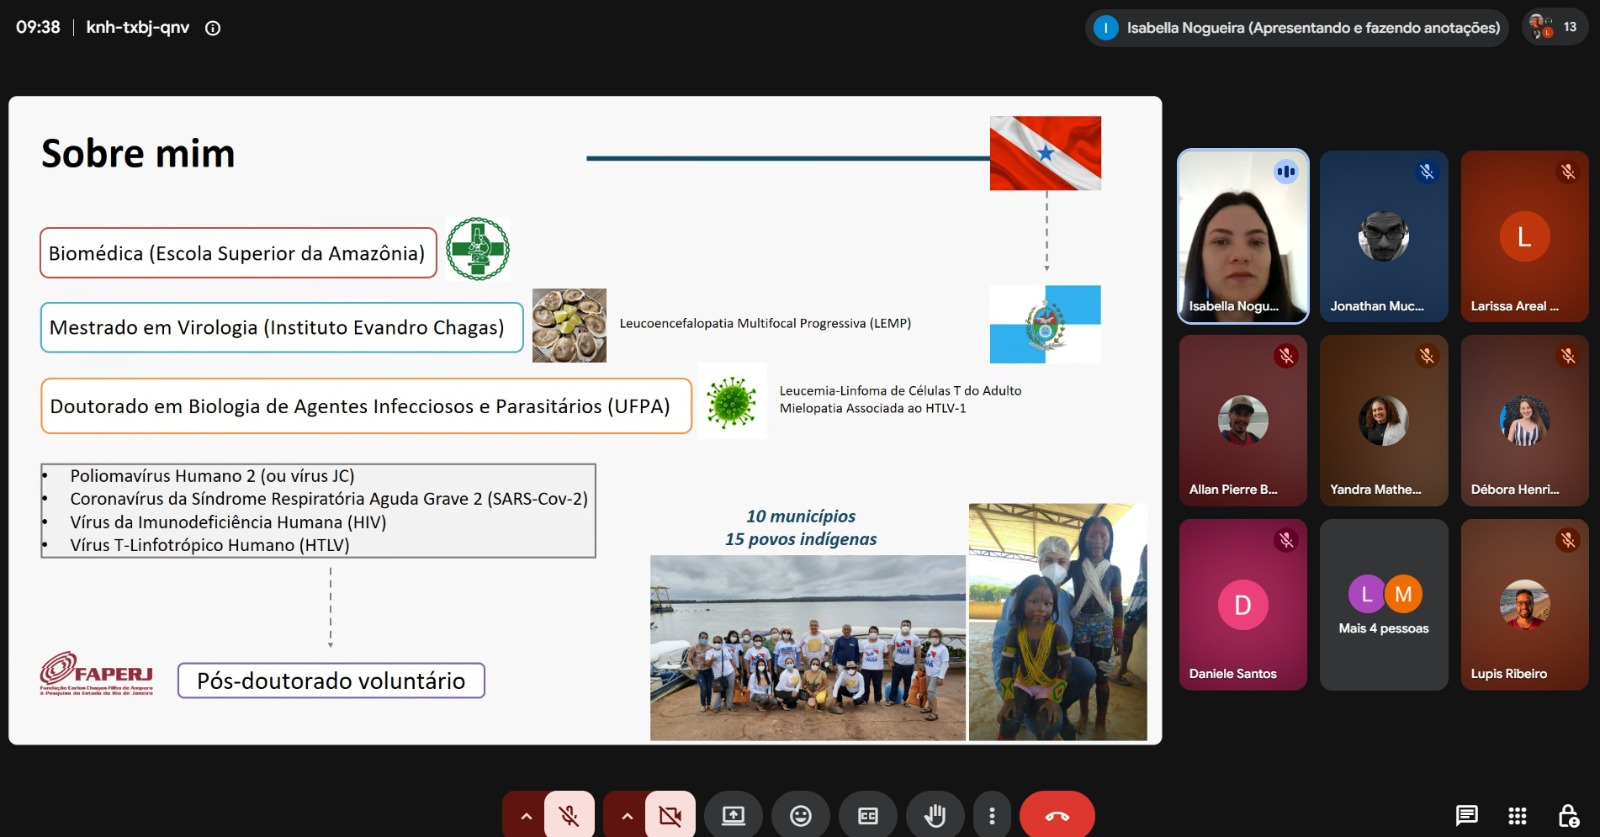Turn on the camera
The height and width of the screenshot is (837, 1600).
coord(670,815)
